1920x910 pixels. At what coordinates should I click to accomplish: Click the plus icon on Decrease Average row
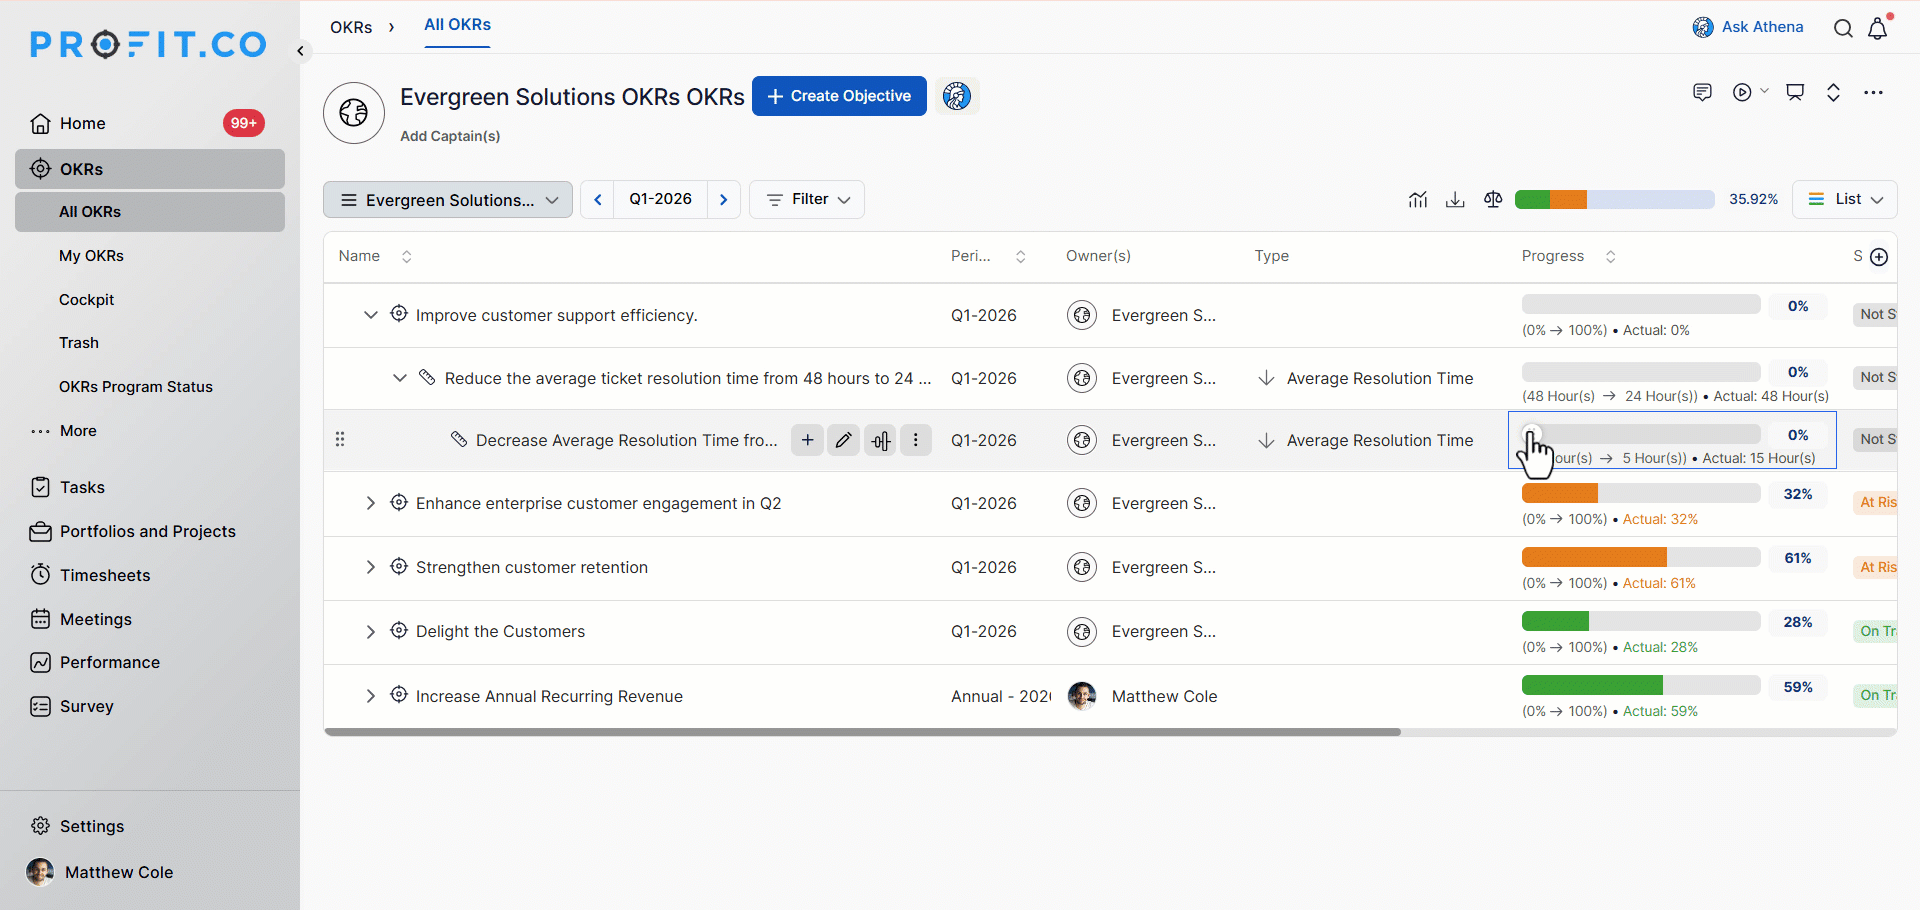click(x=807, y=440)
